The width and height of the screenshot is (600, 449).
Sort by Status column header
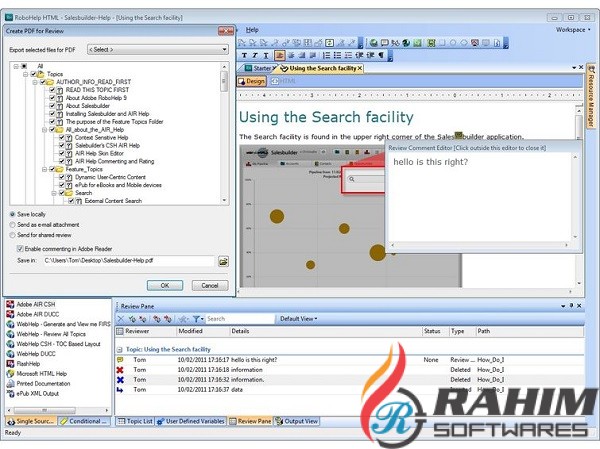point(435,331)
